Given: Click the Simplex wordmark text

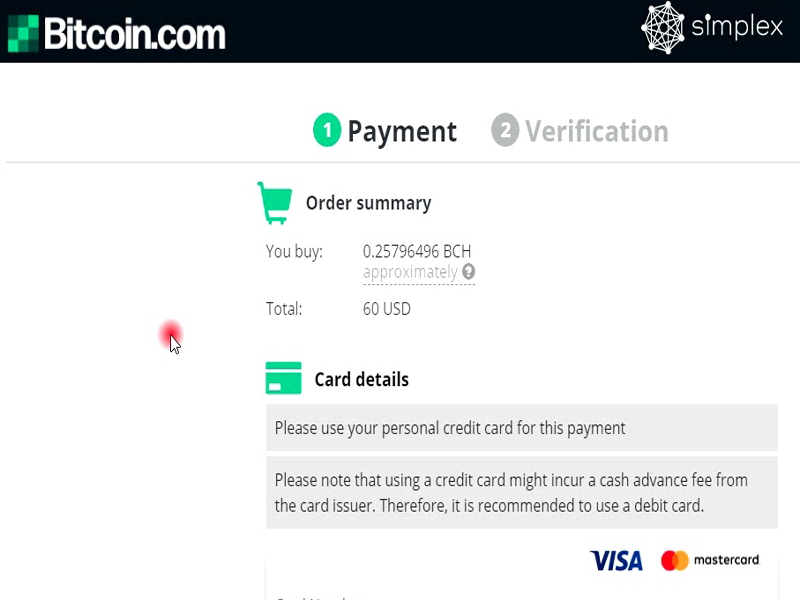Looking at the screenshot, I should tap(737, 28).
